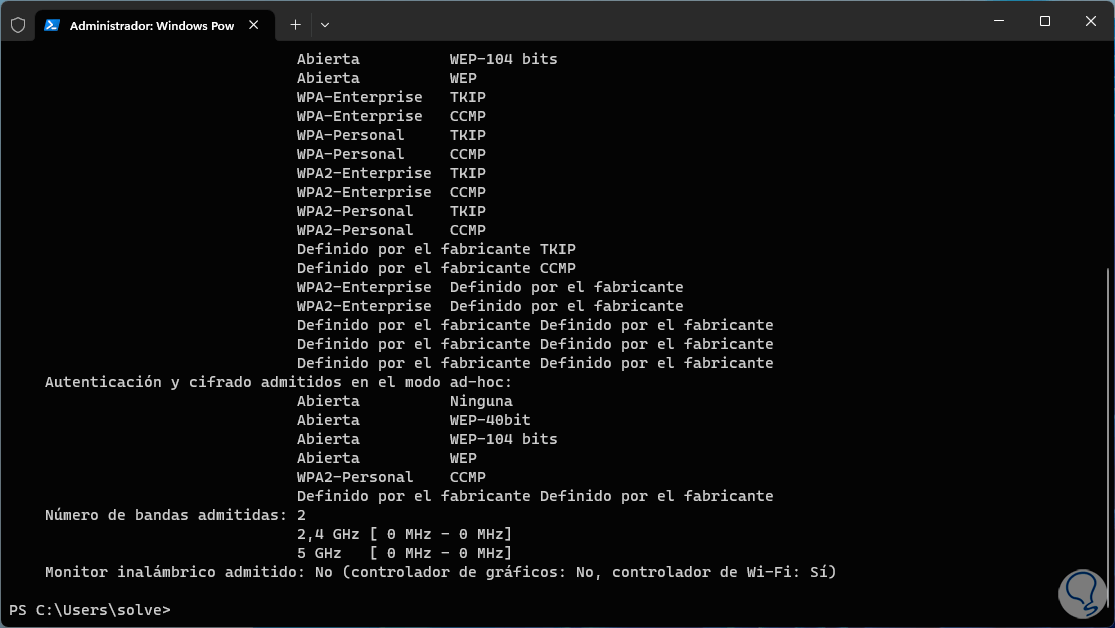
Task: Click the "Monitor inalámbrico admitido" output line
Action: tap(440, 572)
